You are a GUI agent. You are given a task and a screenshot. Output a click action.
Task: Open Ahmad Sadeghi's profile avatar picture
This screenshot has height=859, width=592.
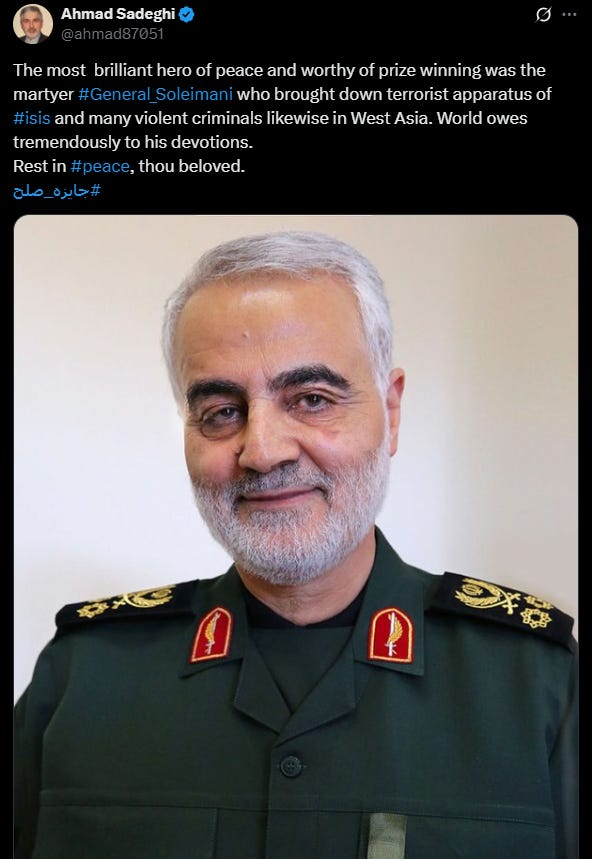(x=33, y=24)
